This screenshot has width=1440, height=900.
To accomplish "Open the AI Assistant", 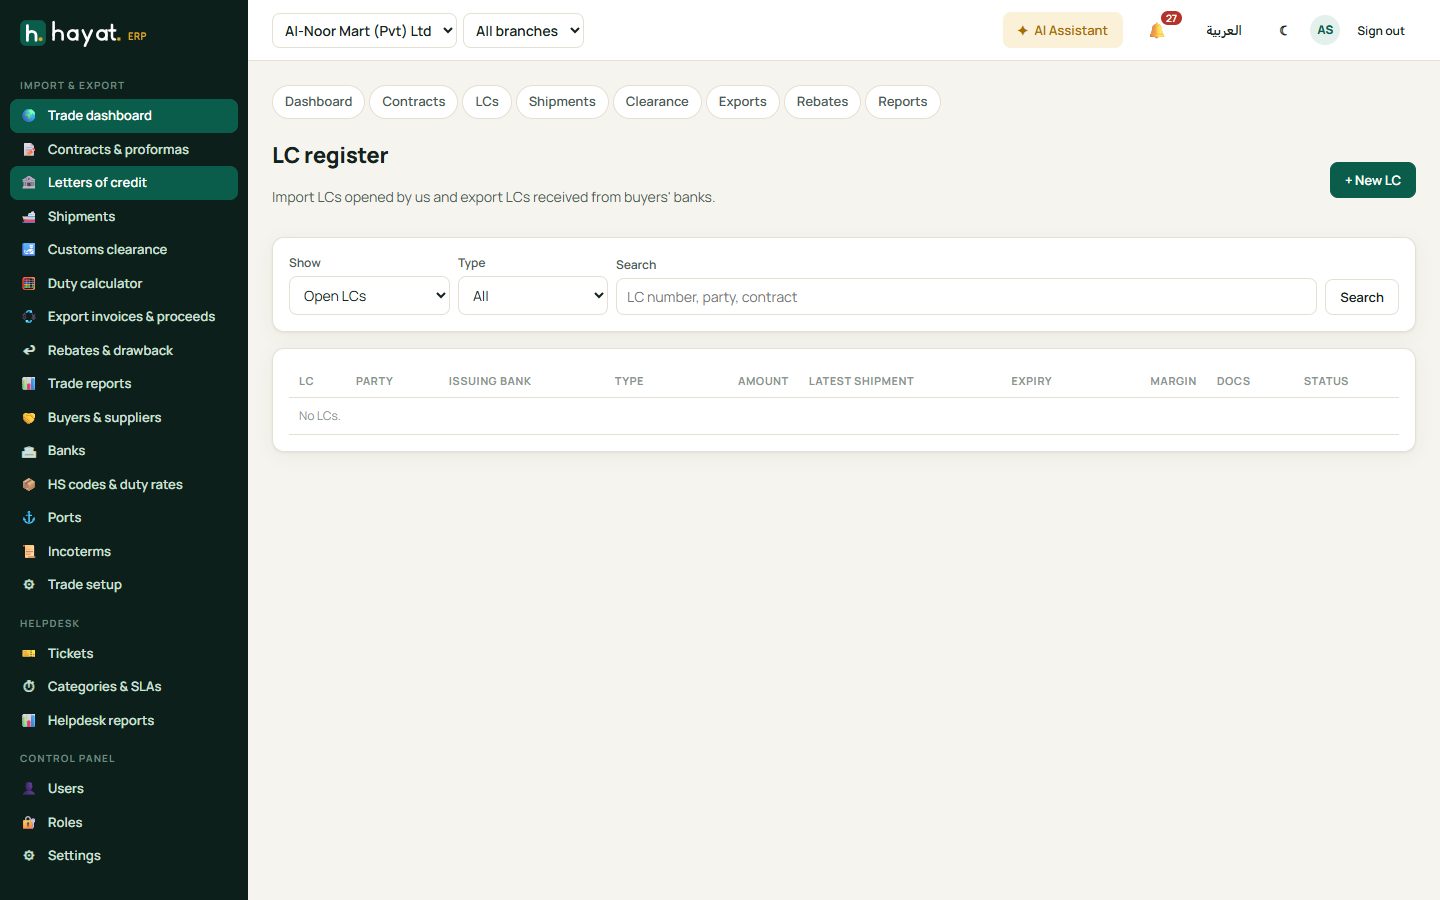I will 1063,31.
